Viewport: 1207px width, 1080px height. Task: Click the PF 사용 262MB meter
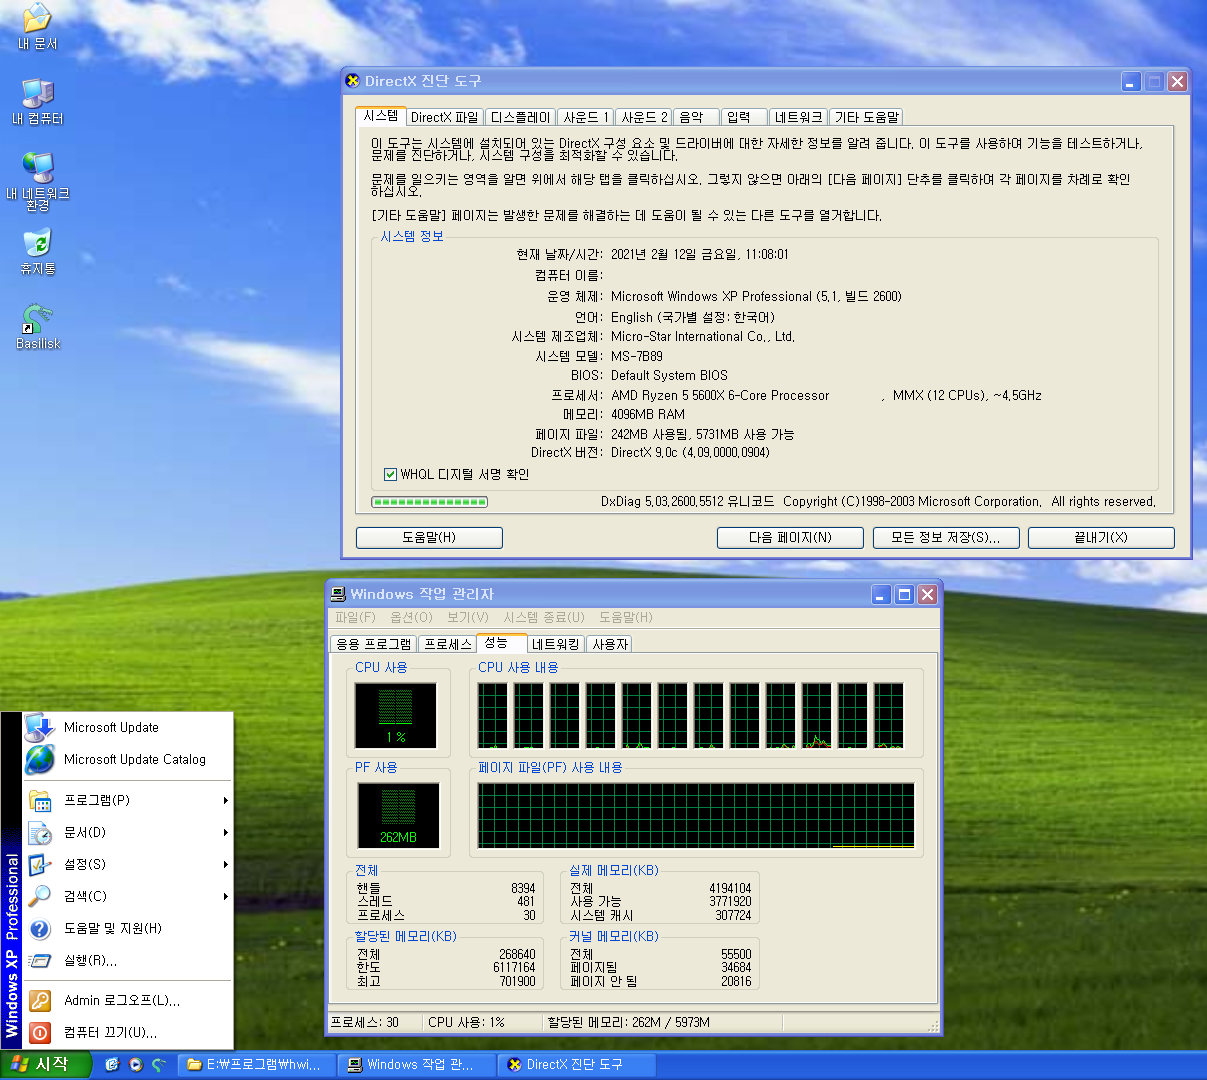tap(398, 815)
